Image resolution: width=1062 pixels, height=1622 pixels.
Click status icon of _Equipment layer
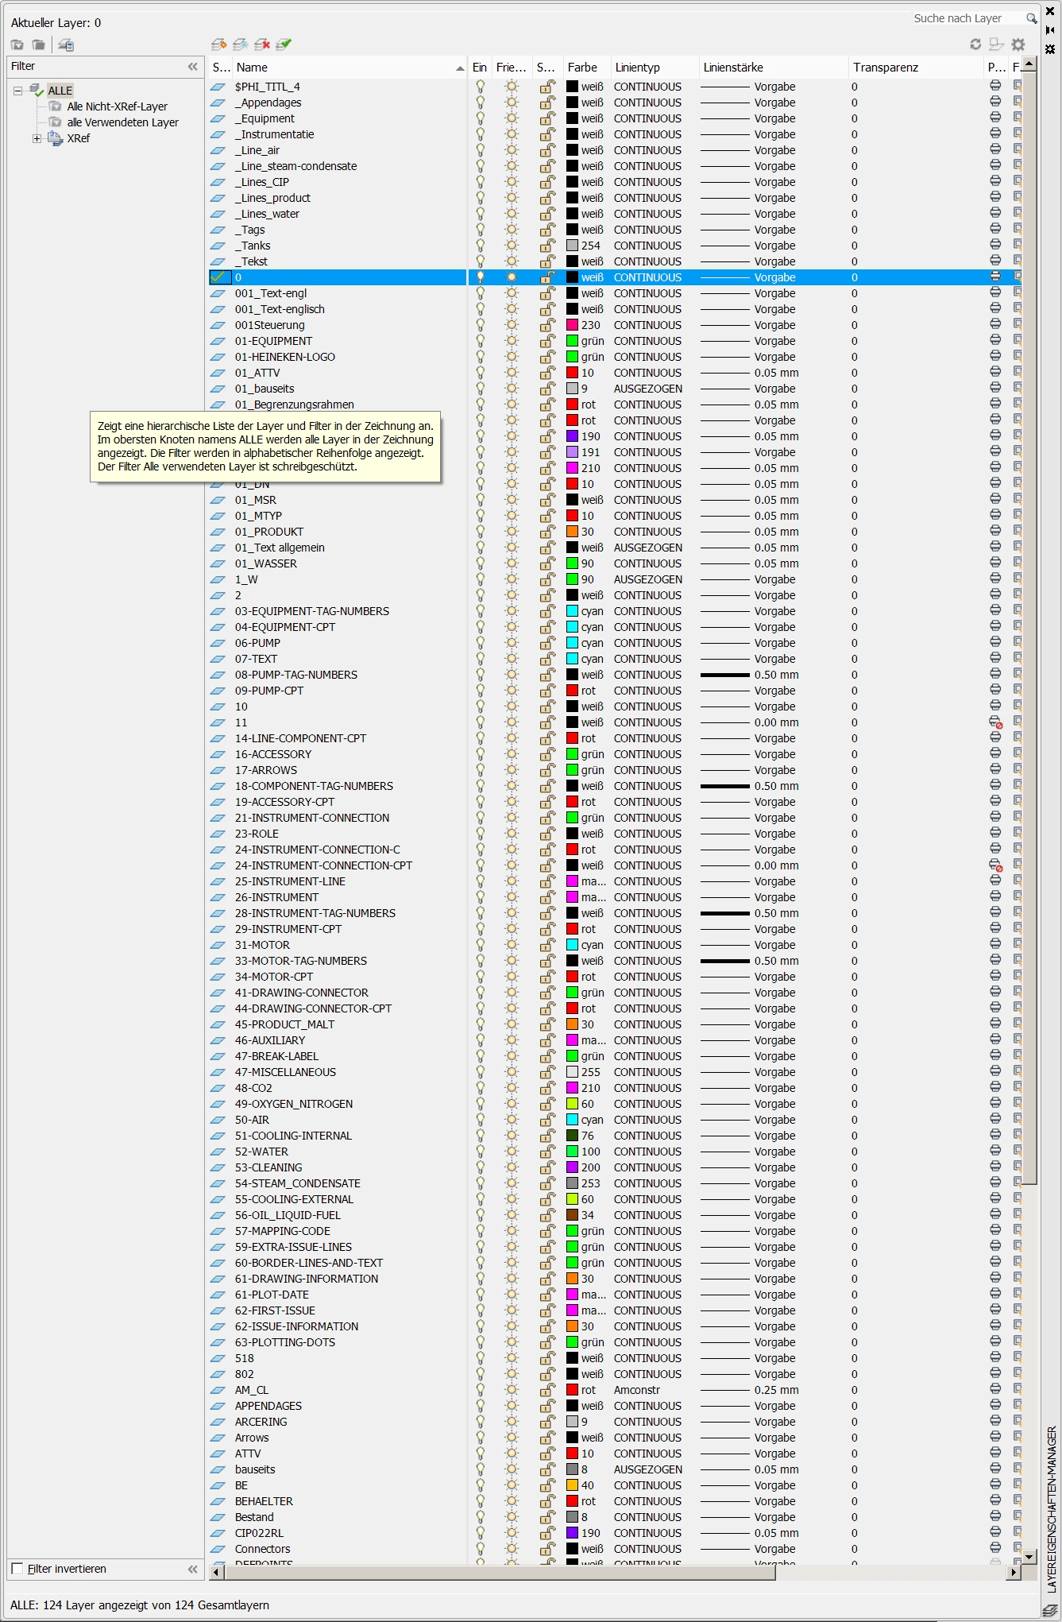pyautogui.click(x=218, y=118)
